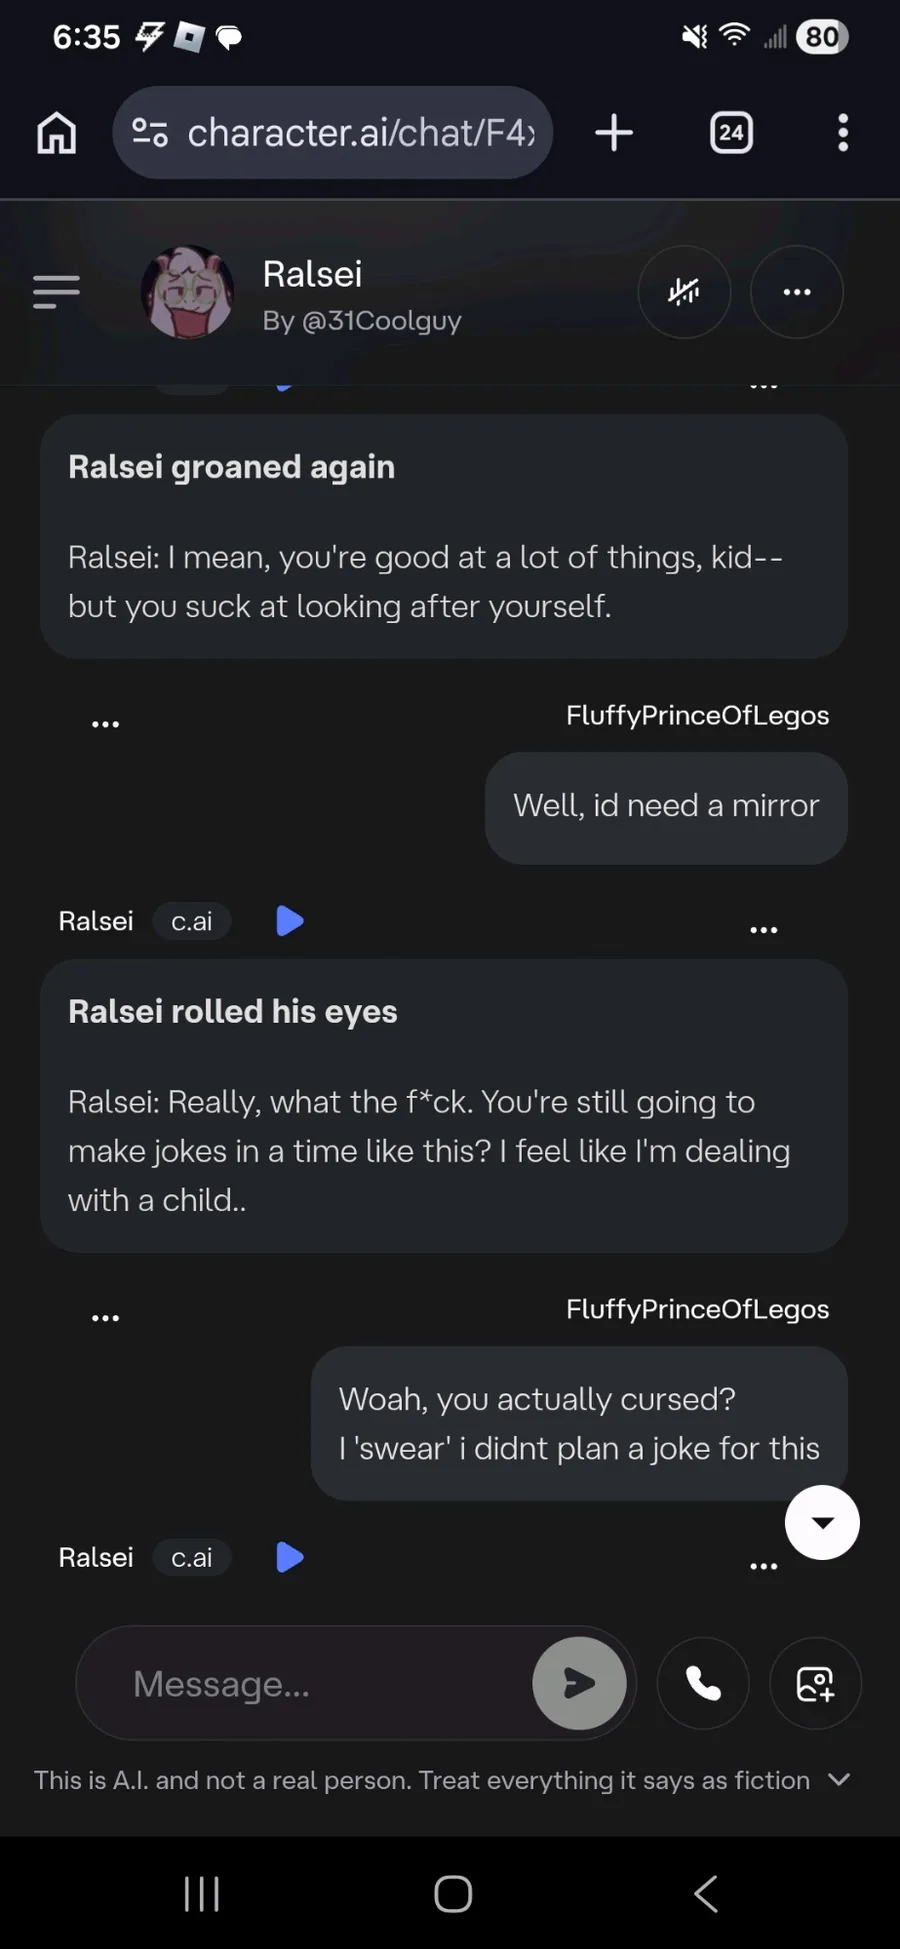The height and width of the screenshot is (1949, 900).
Task: Play voice for the latest Ralsei message
Action: [289, 1557]
